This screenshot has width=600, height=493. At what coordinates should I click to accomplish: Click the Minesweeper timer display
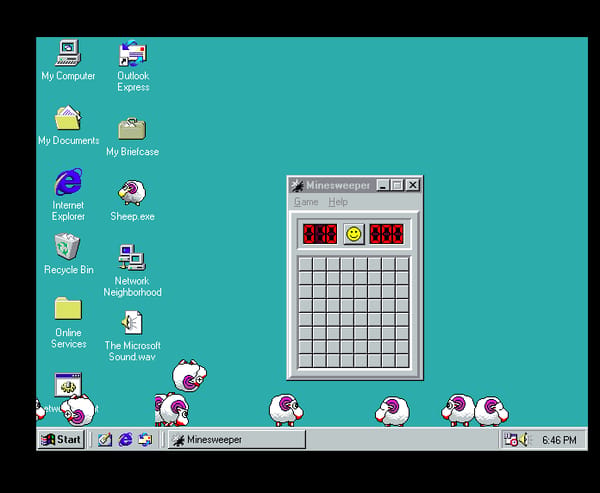click(386, 234)
